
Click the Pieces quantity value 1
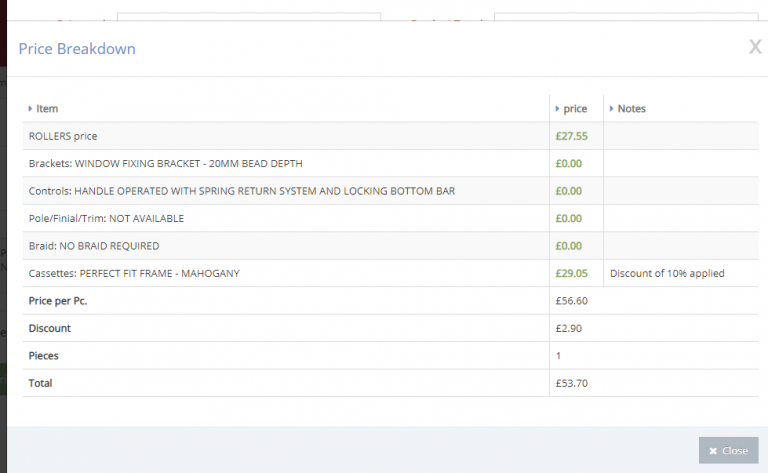point(559,355)
